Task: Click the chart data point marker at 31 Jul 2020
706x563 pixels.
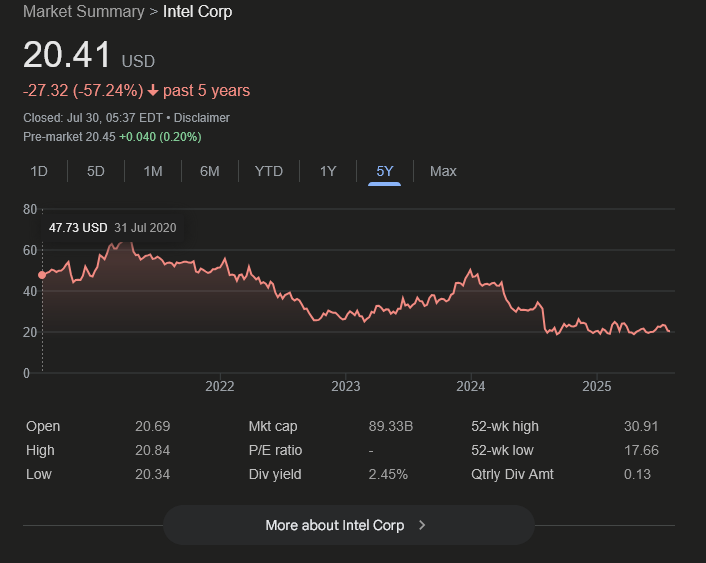Action: pos(42,275)
